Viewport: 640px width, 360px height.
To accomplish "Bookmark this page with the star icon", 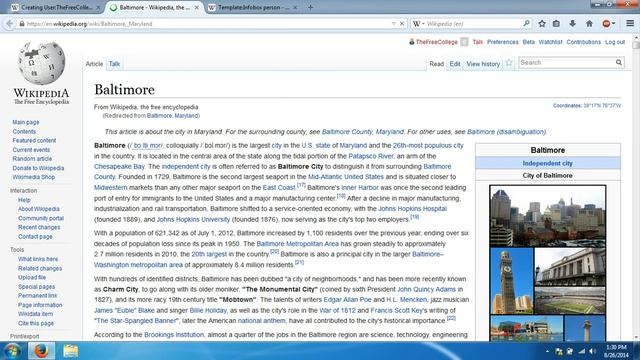I will tap(542, 24).
